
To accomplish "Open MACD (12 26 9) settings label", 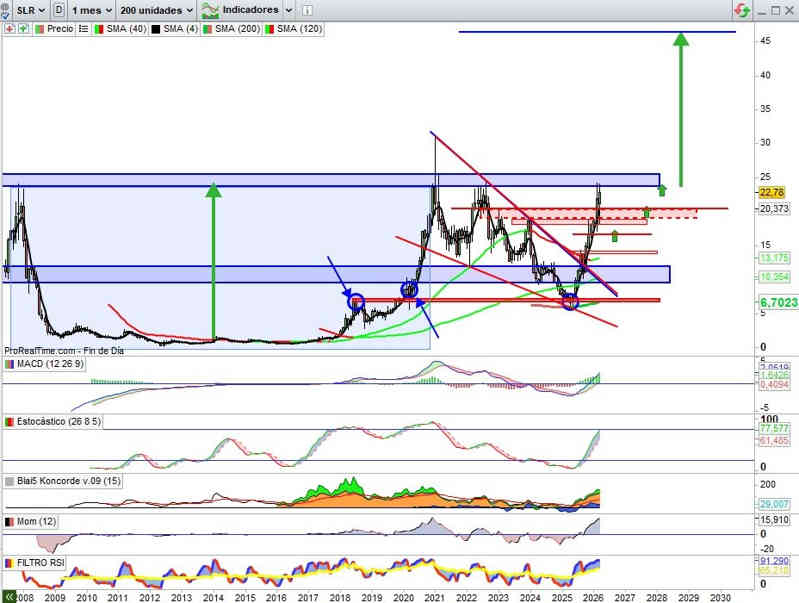I will click(x=50, y=363).
